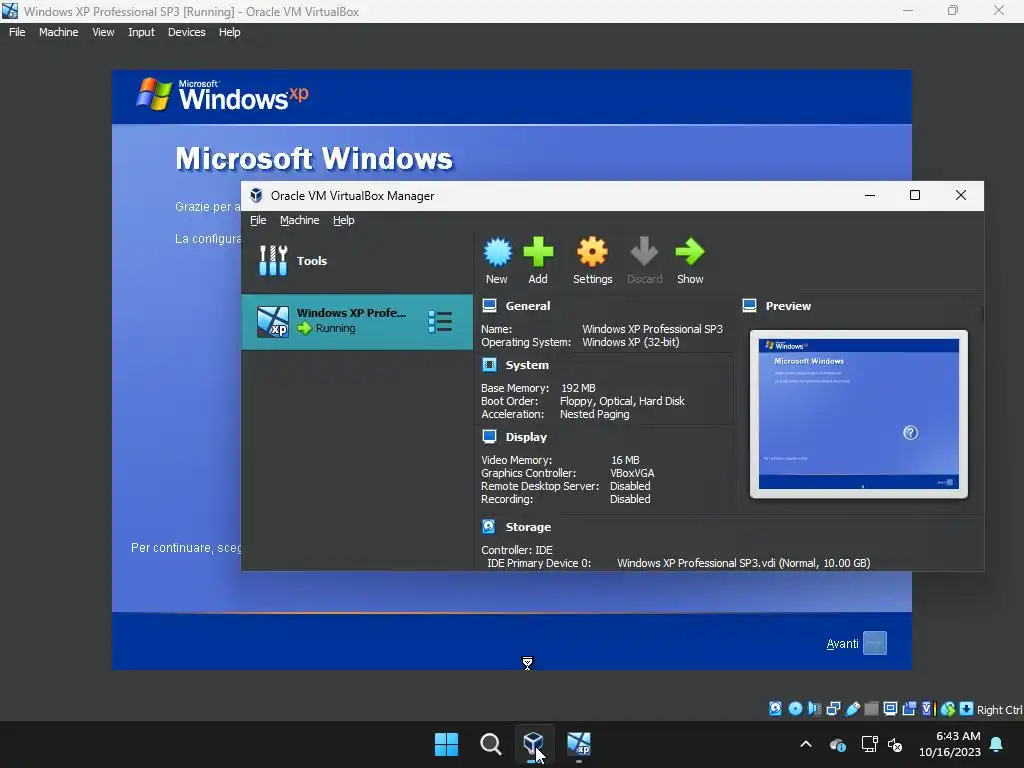Screen dimensions: 1024x768
Task: Click the Base Memory value 192 MB
Action: pos(578,388)
